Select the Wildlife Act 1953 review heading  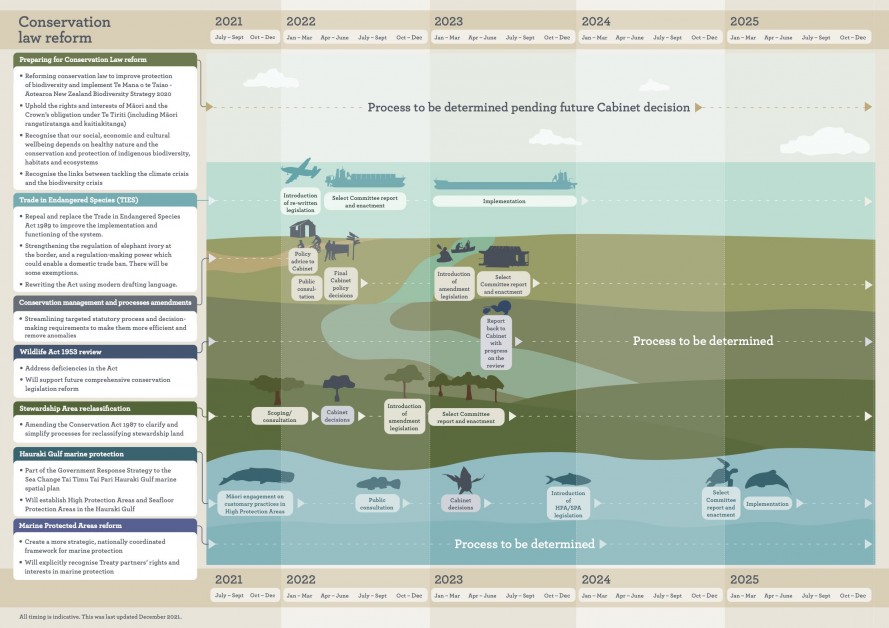click(x=105, y=352)
